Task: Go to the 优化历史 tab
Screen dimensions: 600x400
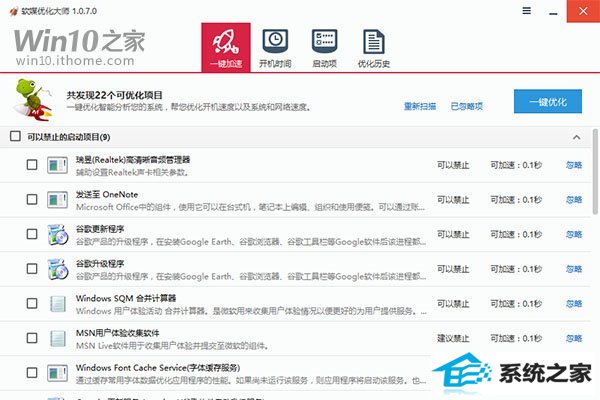Action: pos(374,48)
